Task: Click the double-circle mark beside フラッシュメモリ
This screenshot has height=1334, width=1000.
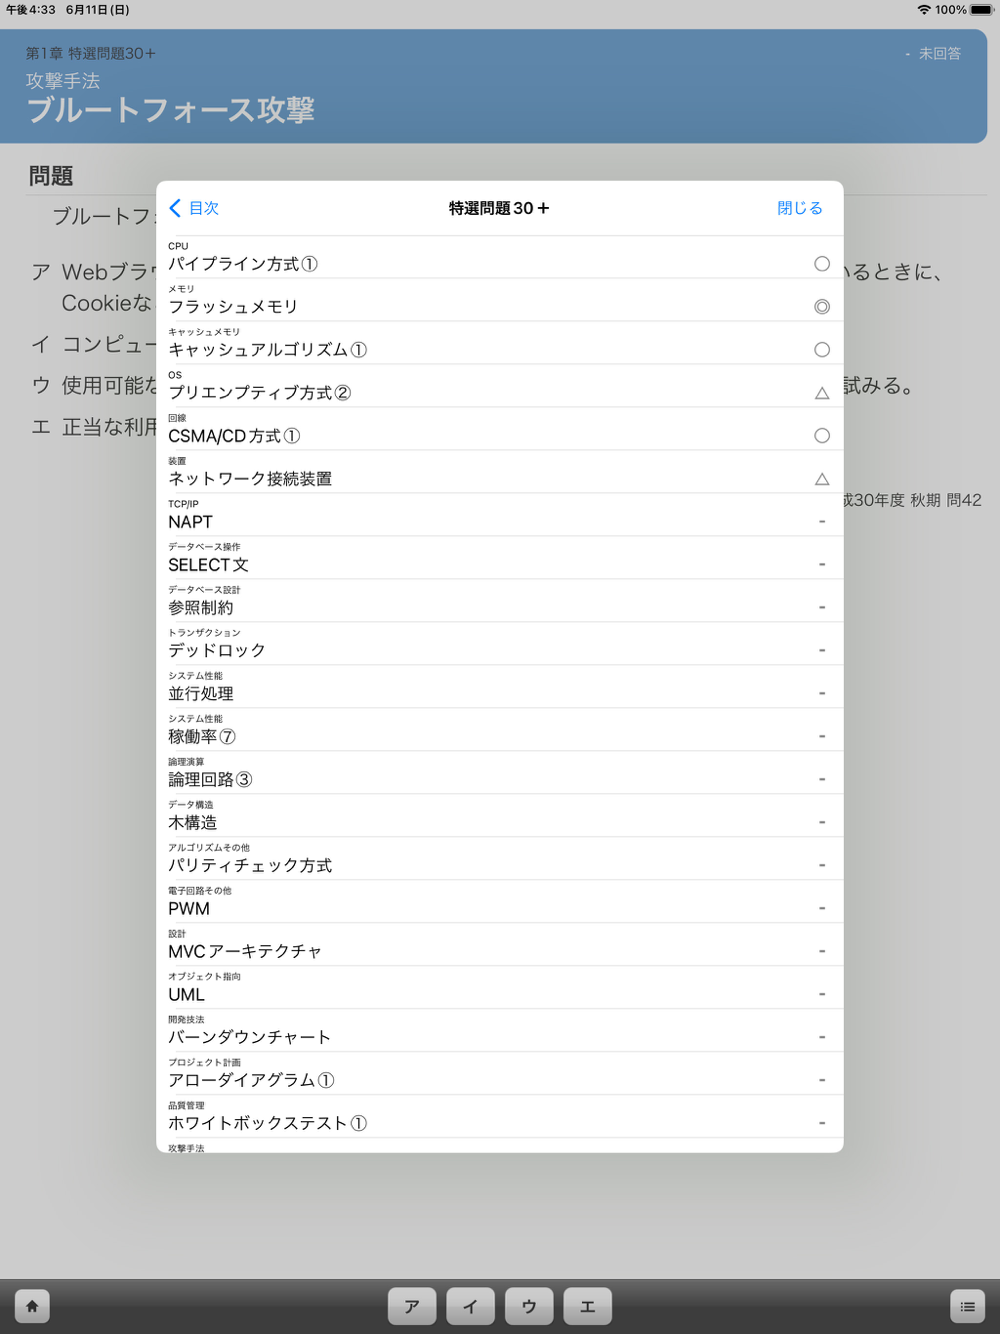Action: pos(822,307)
